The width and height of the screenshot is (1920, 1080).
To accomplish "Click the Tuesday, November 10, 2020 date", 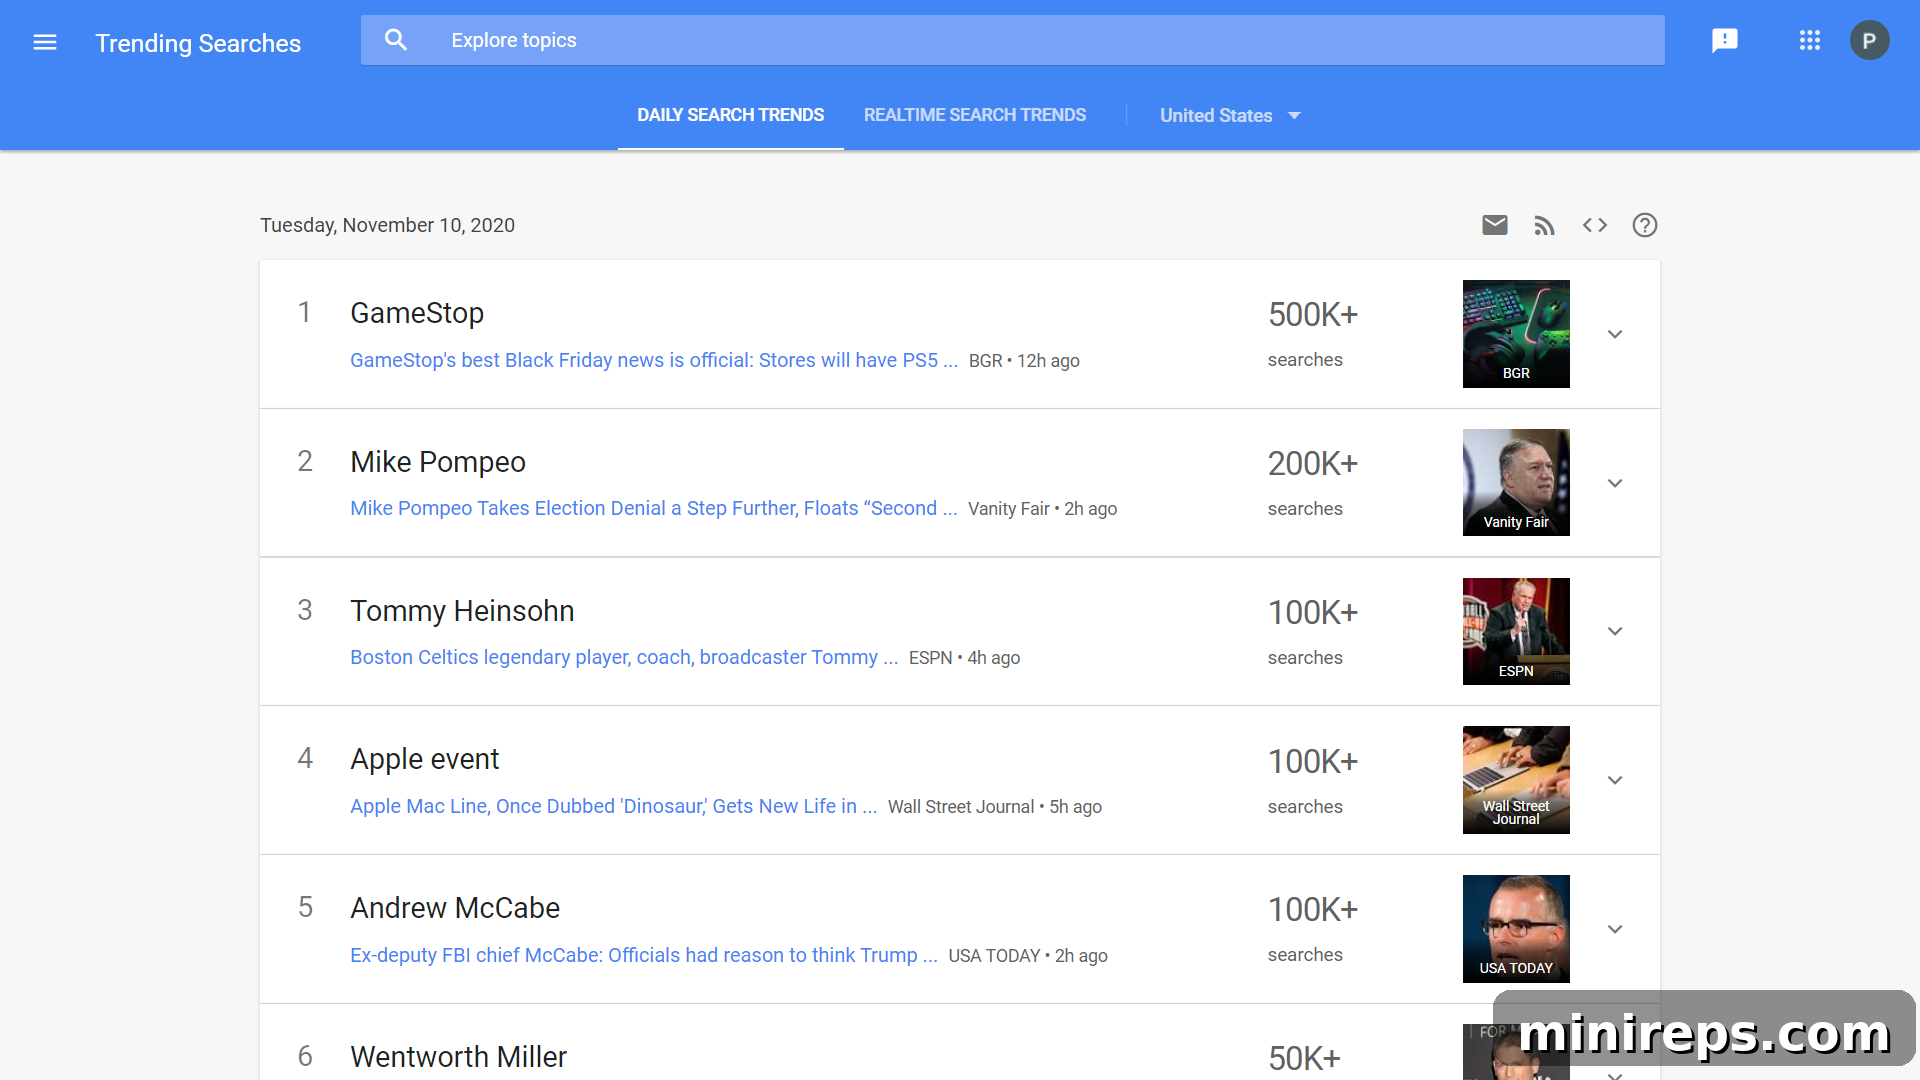I will (387, 225).
